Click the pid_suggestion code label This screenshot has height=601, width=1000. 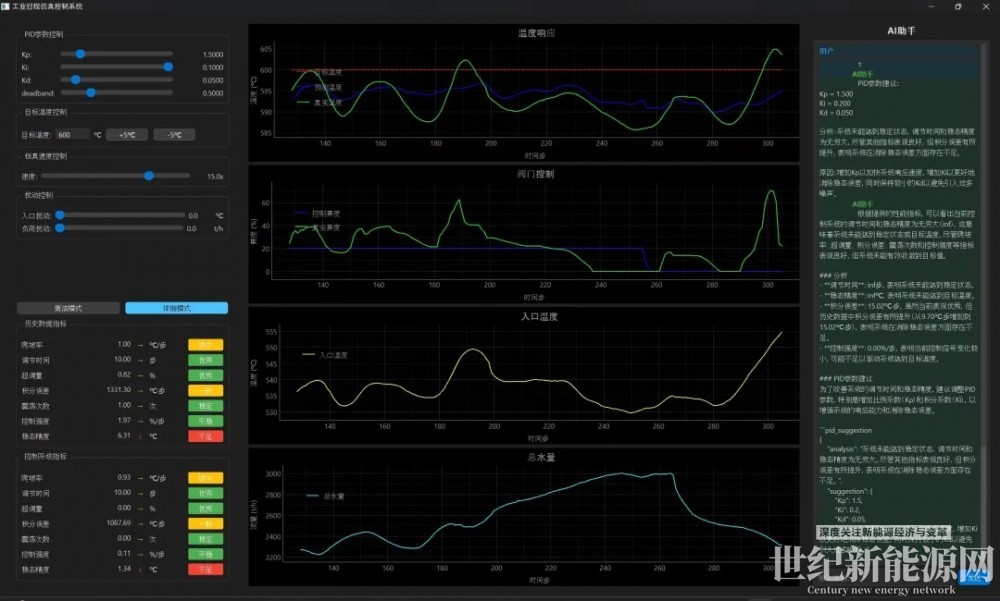coord(846,431)
